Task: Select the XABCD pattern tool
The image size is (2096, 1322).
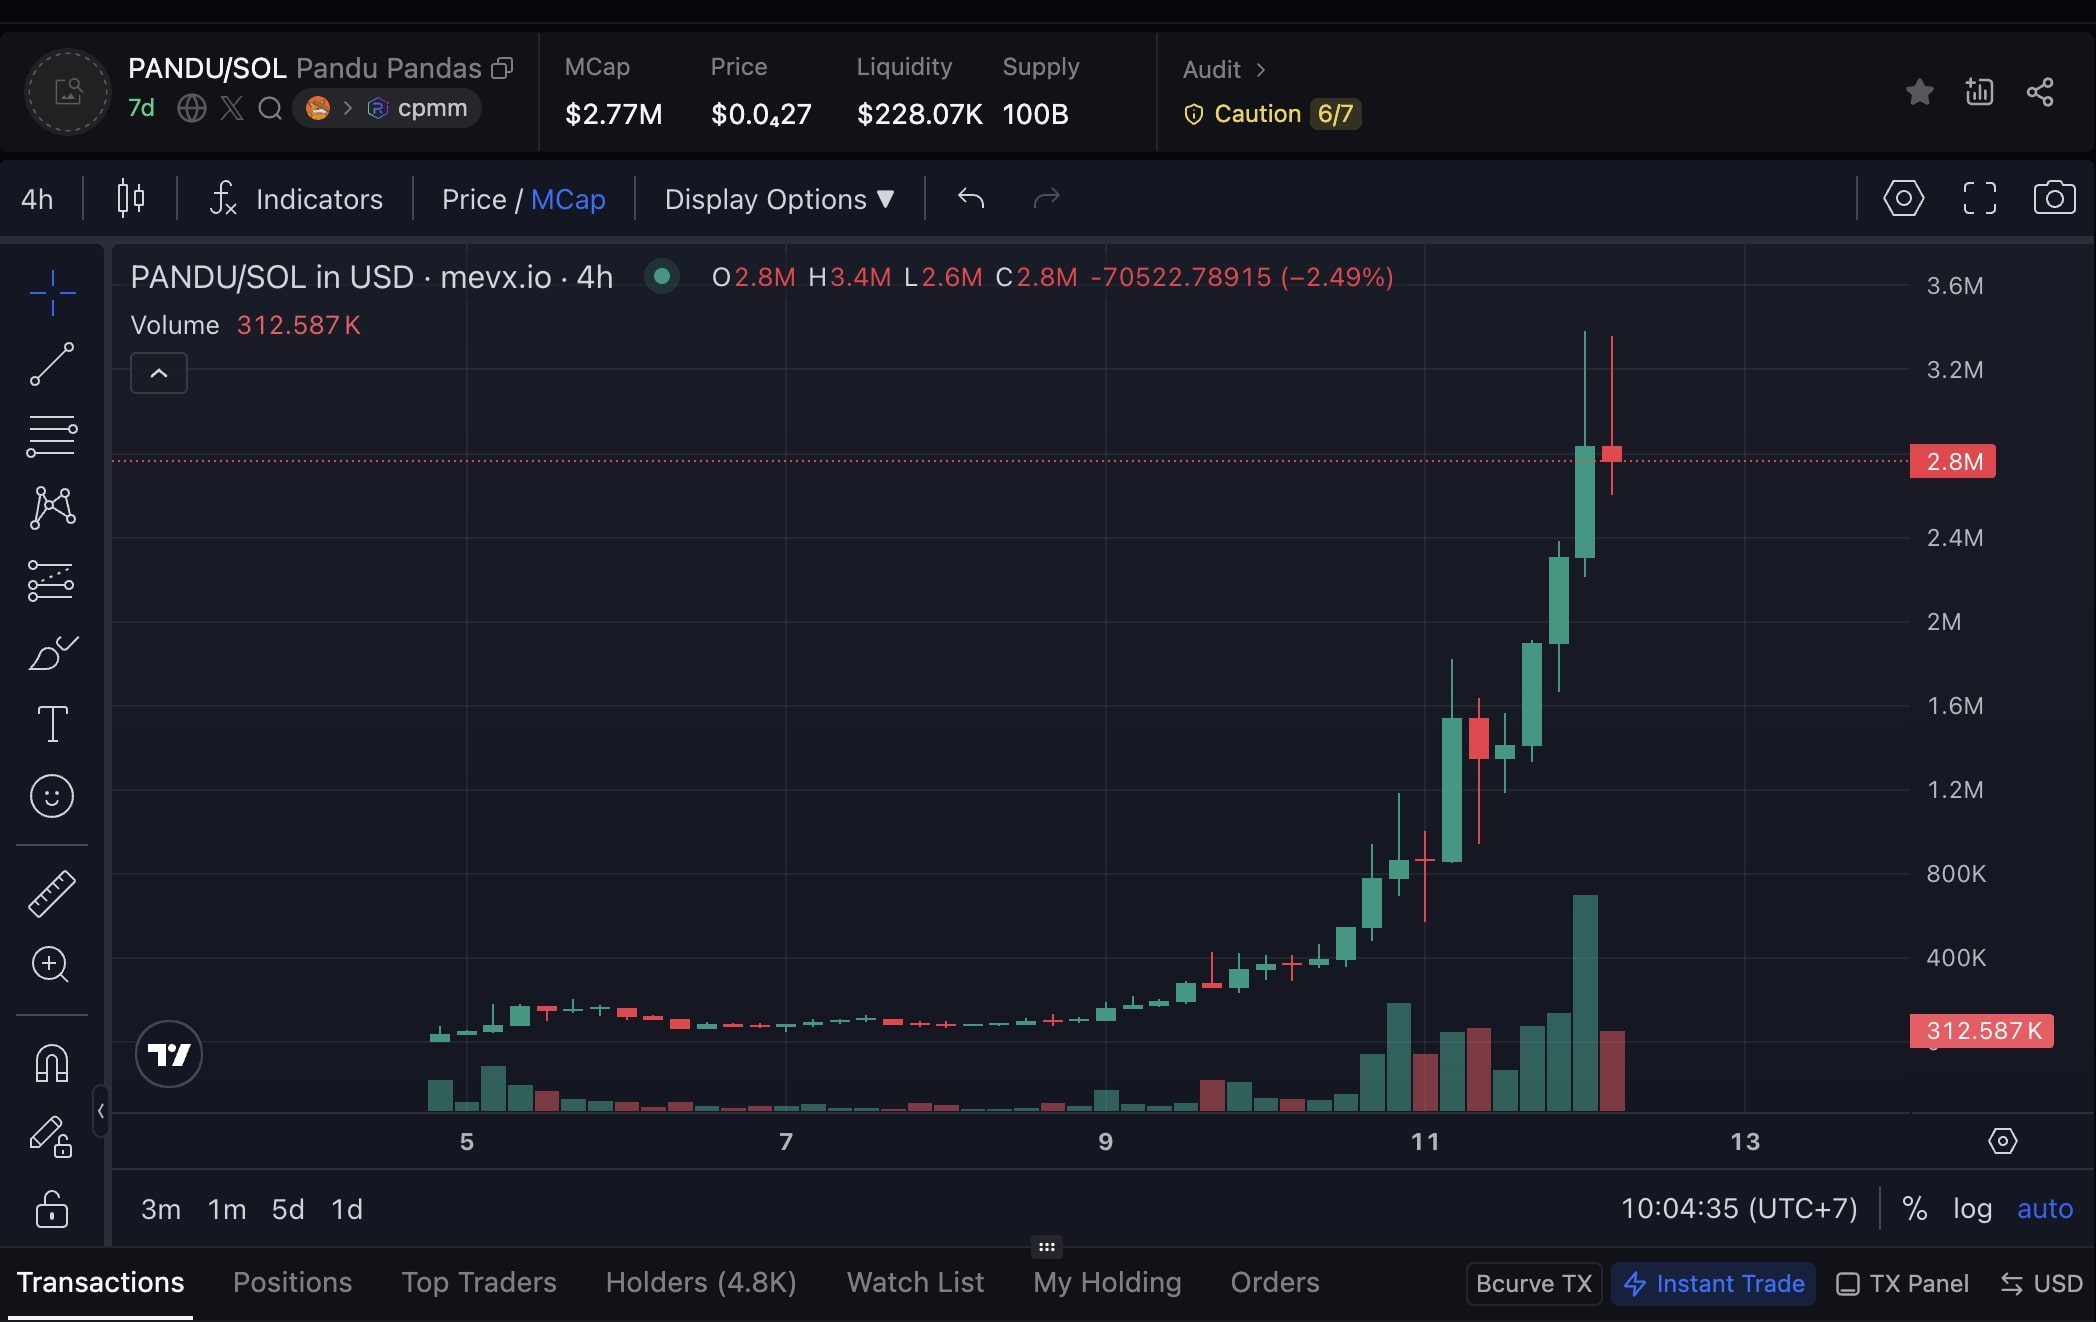Action: (x=52, y=508)
